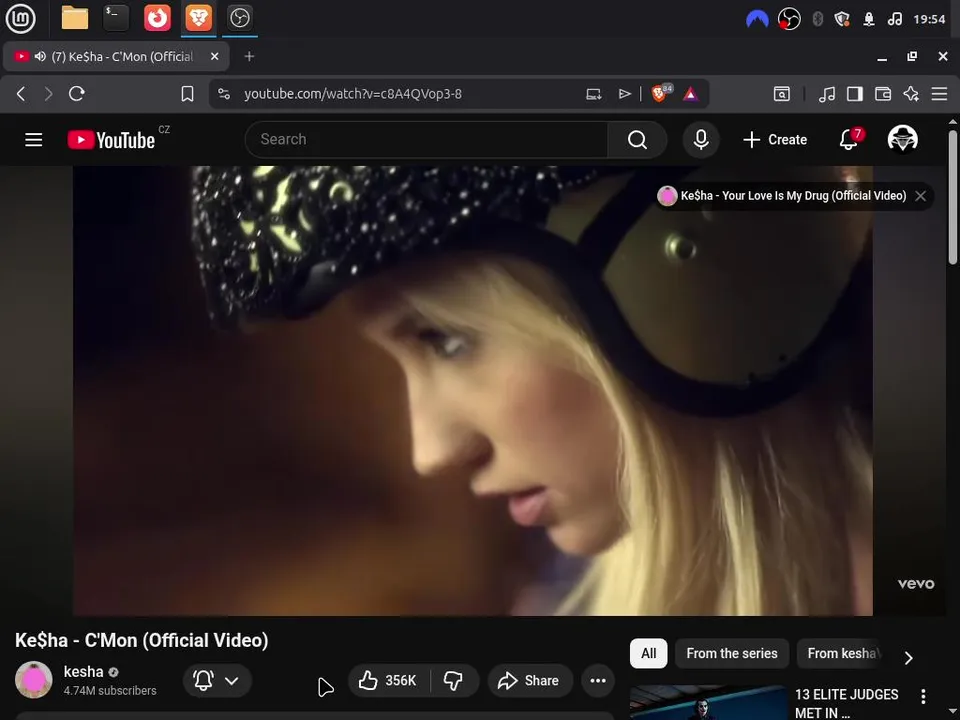This screenshot has width=960, height=720.
Task: Click the magnifier search button
Action: (637, 140)
